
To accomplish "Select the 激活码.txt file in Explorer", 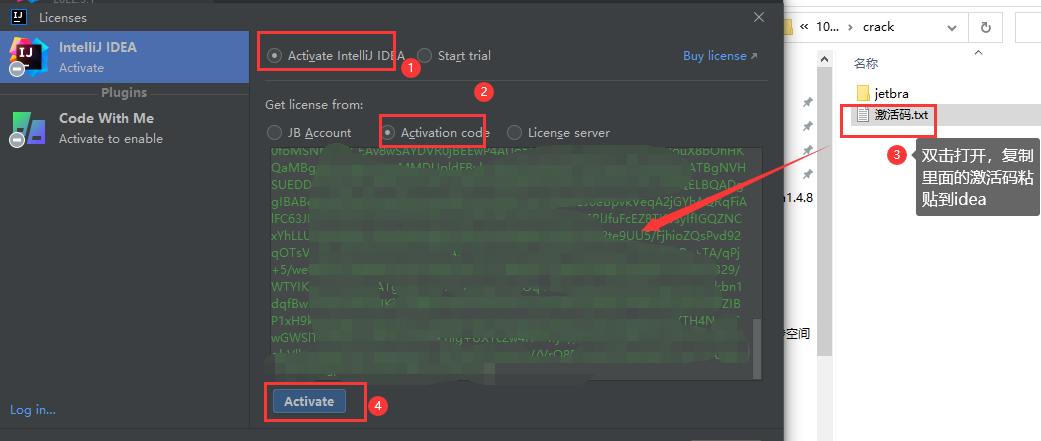I will point(901,115).
